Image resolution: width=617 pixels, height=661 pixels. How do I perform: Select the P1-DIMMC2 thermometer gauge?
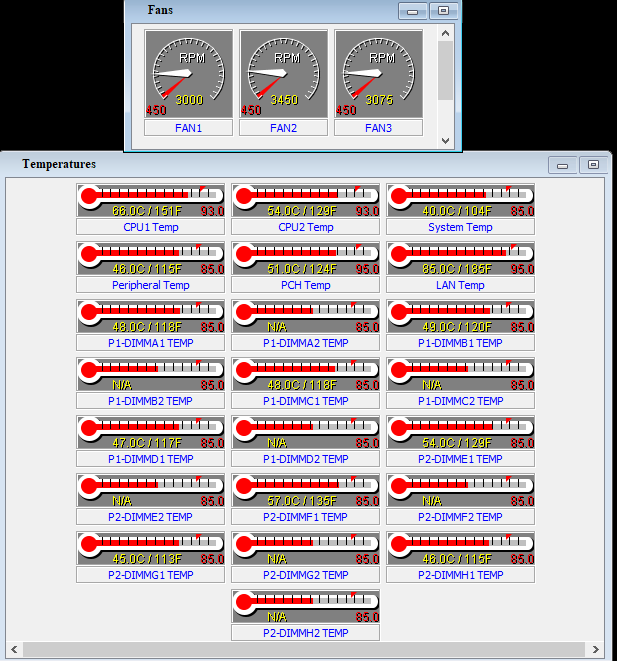[x=460, y=374]
